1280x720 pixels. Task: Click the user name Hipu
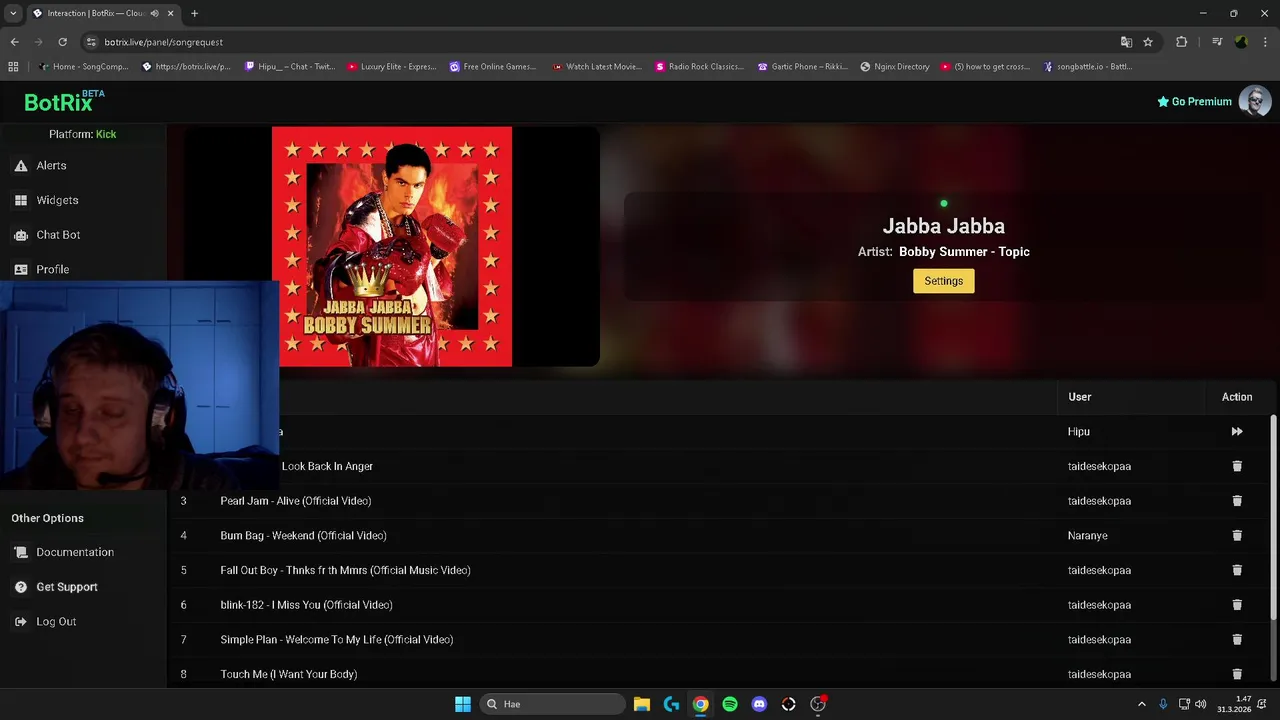pyautogui.click(x=1079, y=432)
